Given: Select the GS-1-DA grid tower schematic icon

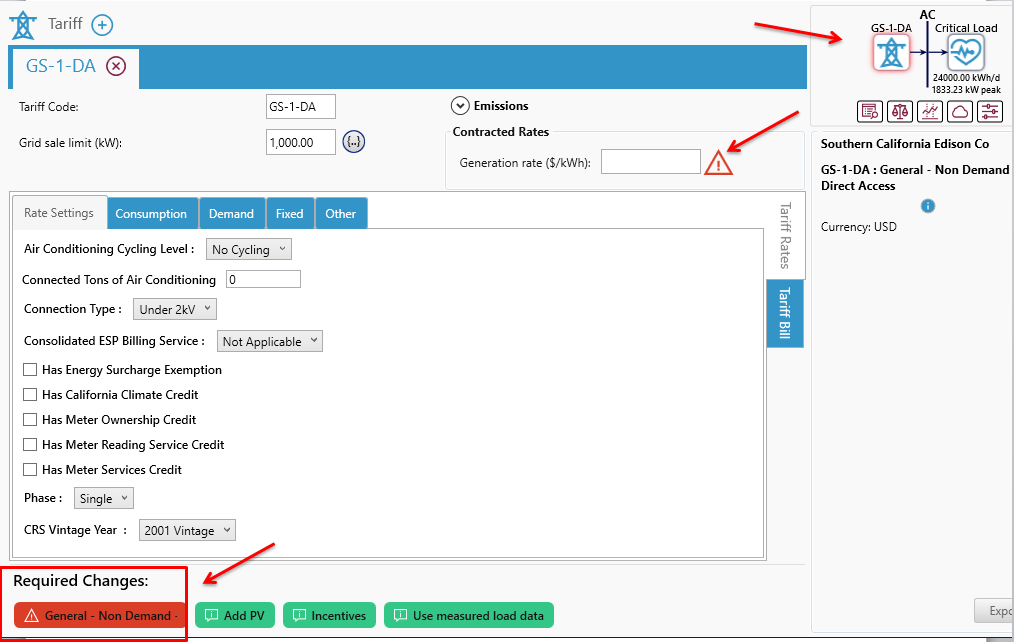Looking at the screenshot, I should pyautogui.click(x=890, y=52).
